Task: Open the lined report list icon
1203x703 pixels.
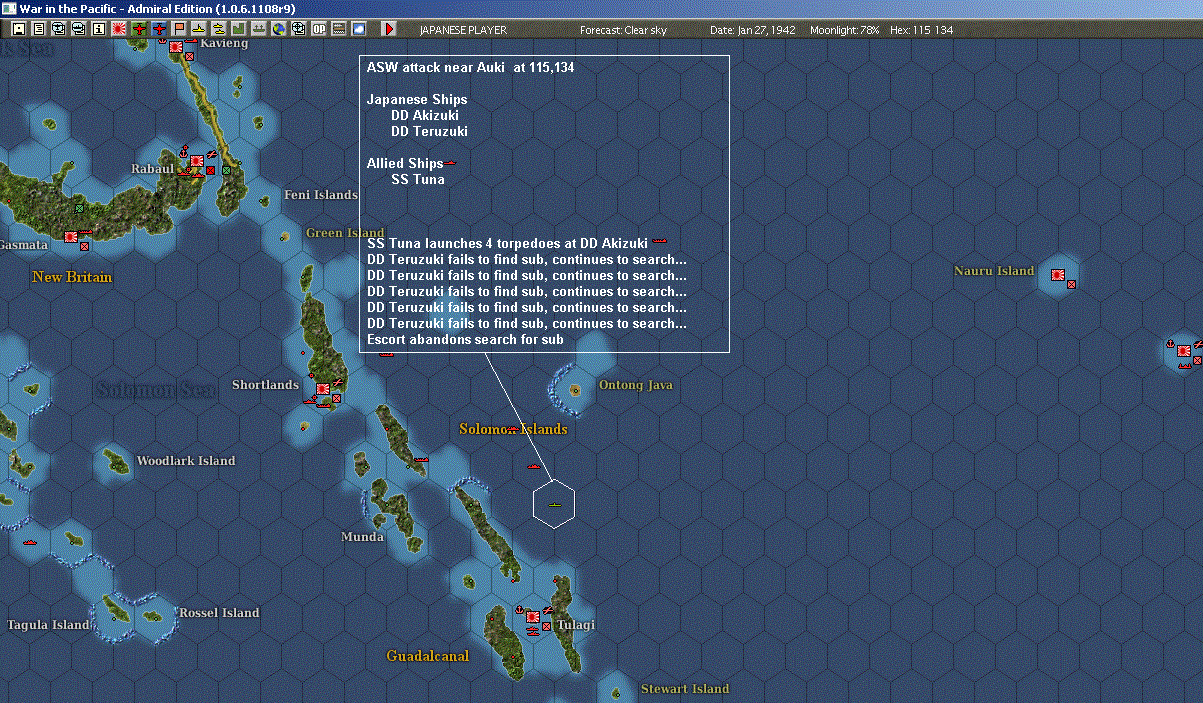Action: pyautogui.click(x=39, y=29)
